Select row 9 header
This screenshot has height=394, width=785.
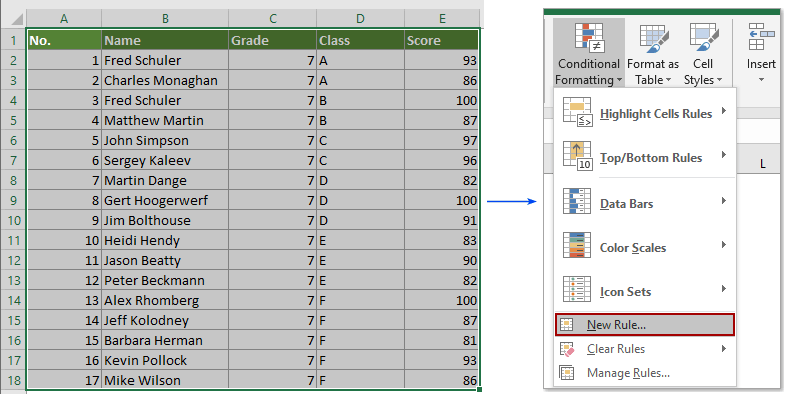14,200
